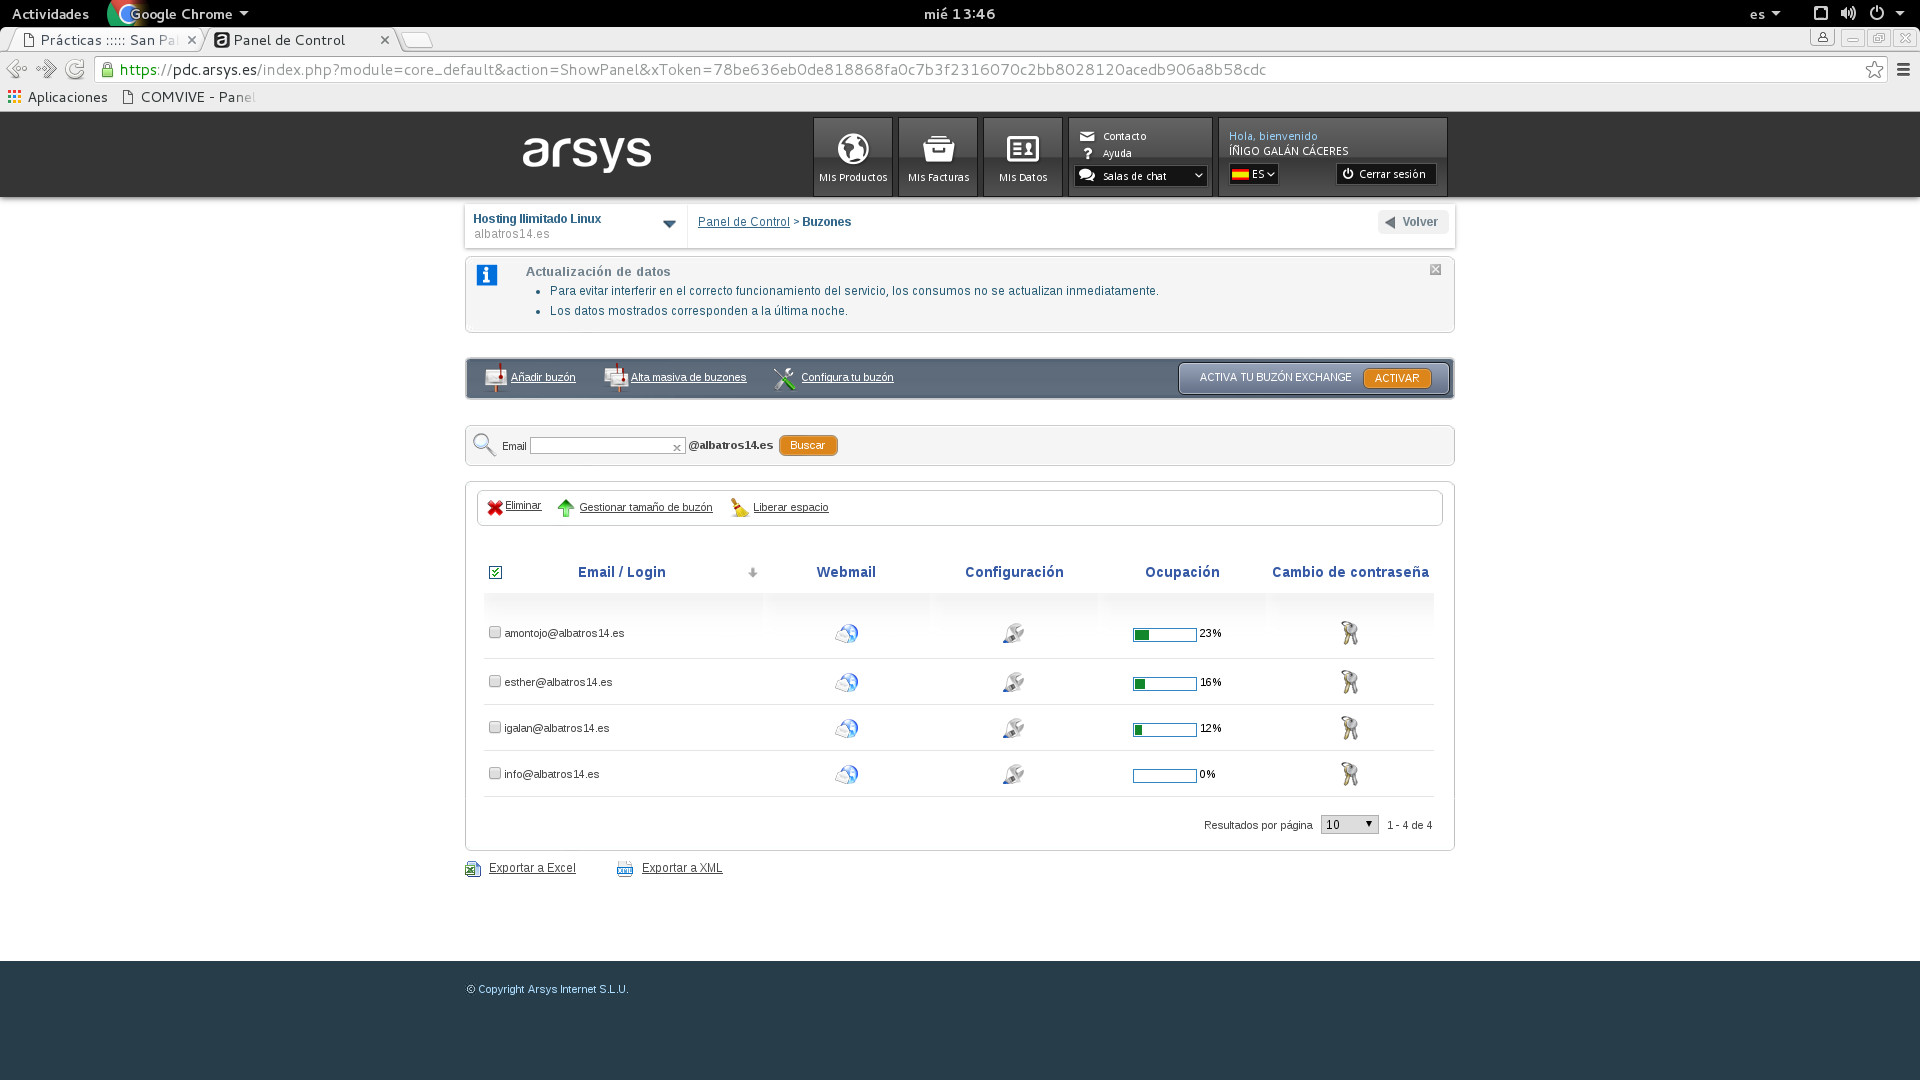Open webmail for info@albatros14.es
1920x1080 pixels.
coord(846,775)
